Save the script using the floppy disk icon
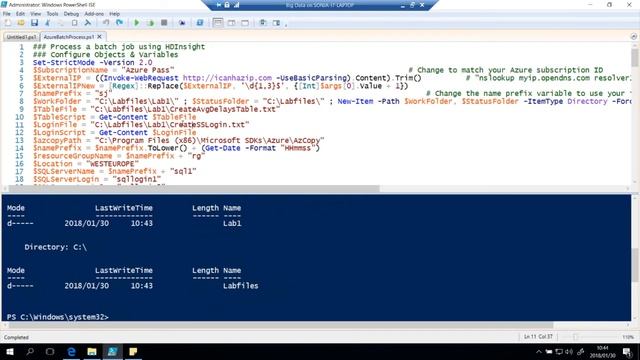This screenshot has width=640, height=360. 34,23
